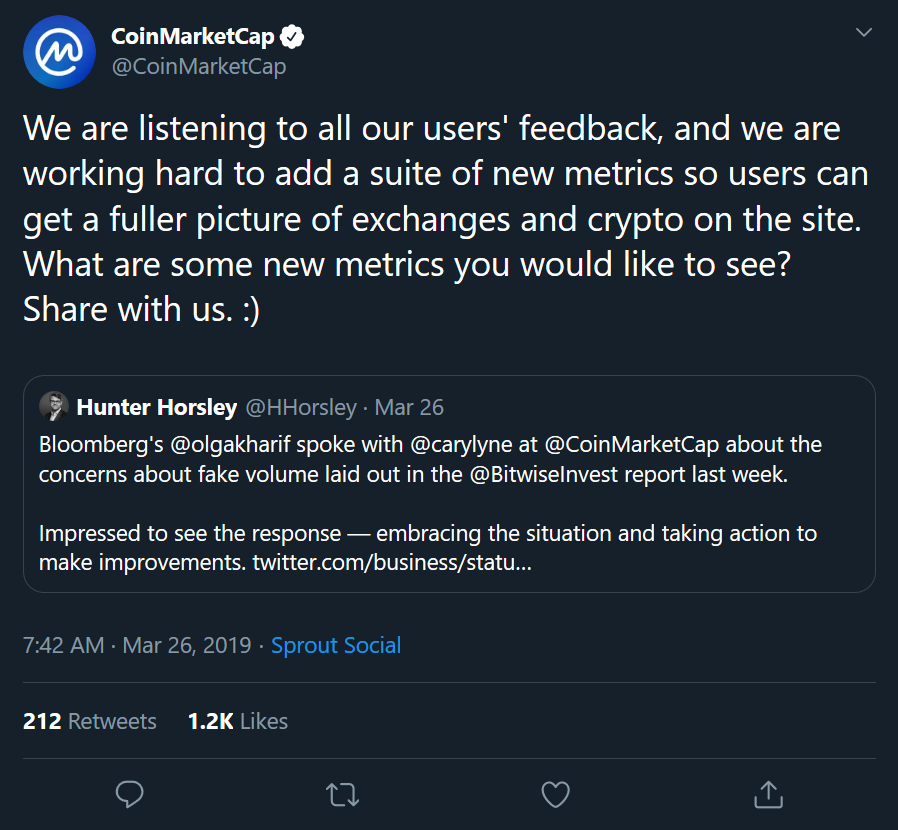Image resolution: width=898 pixels, height=830 pixels.
Task: View the 212 Retweets list
Action: tap(90, 721)
